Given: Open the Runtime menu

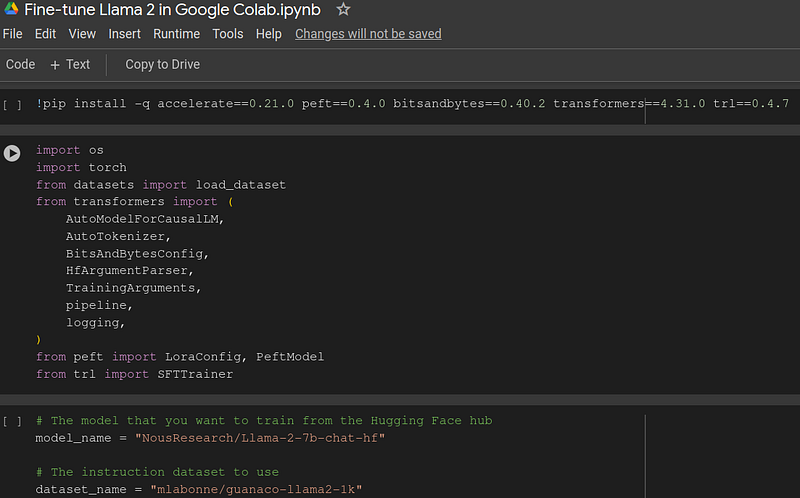Looking at the screenshot, I should click(177, 34).
